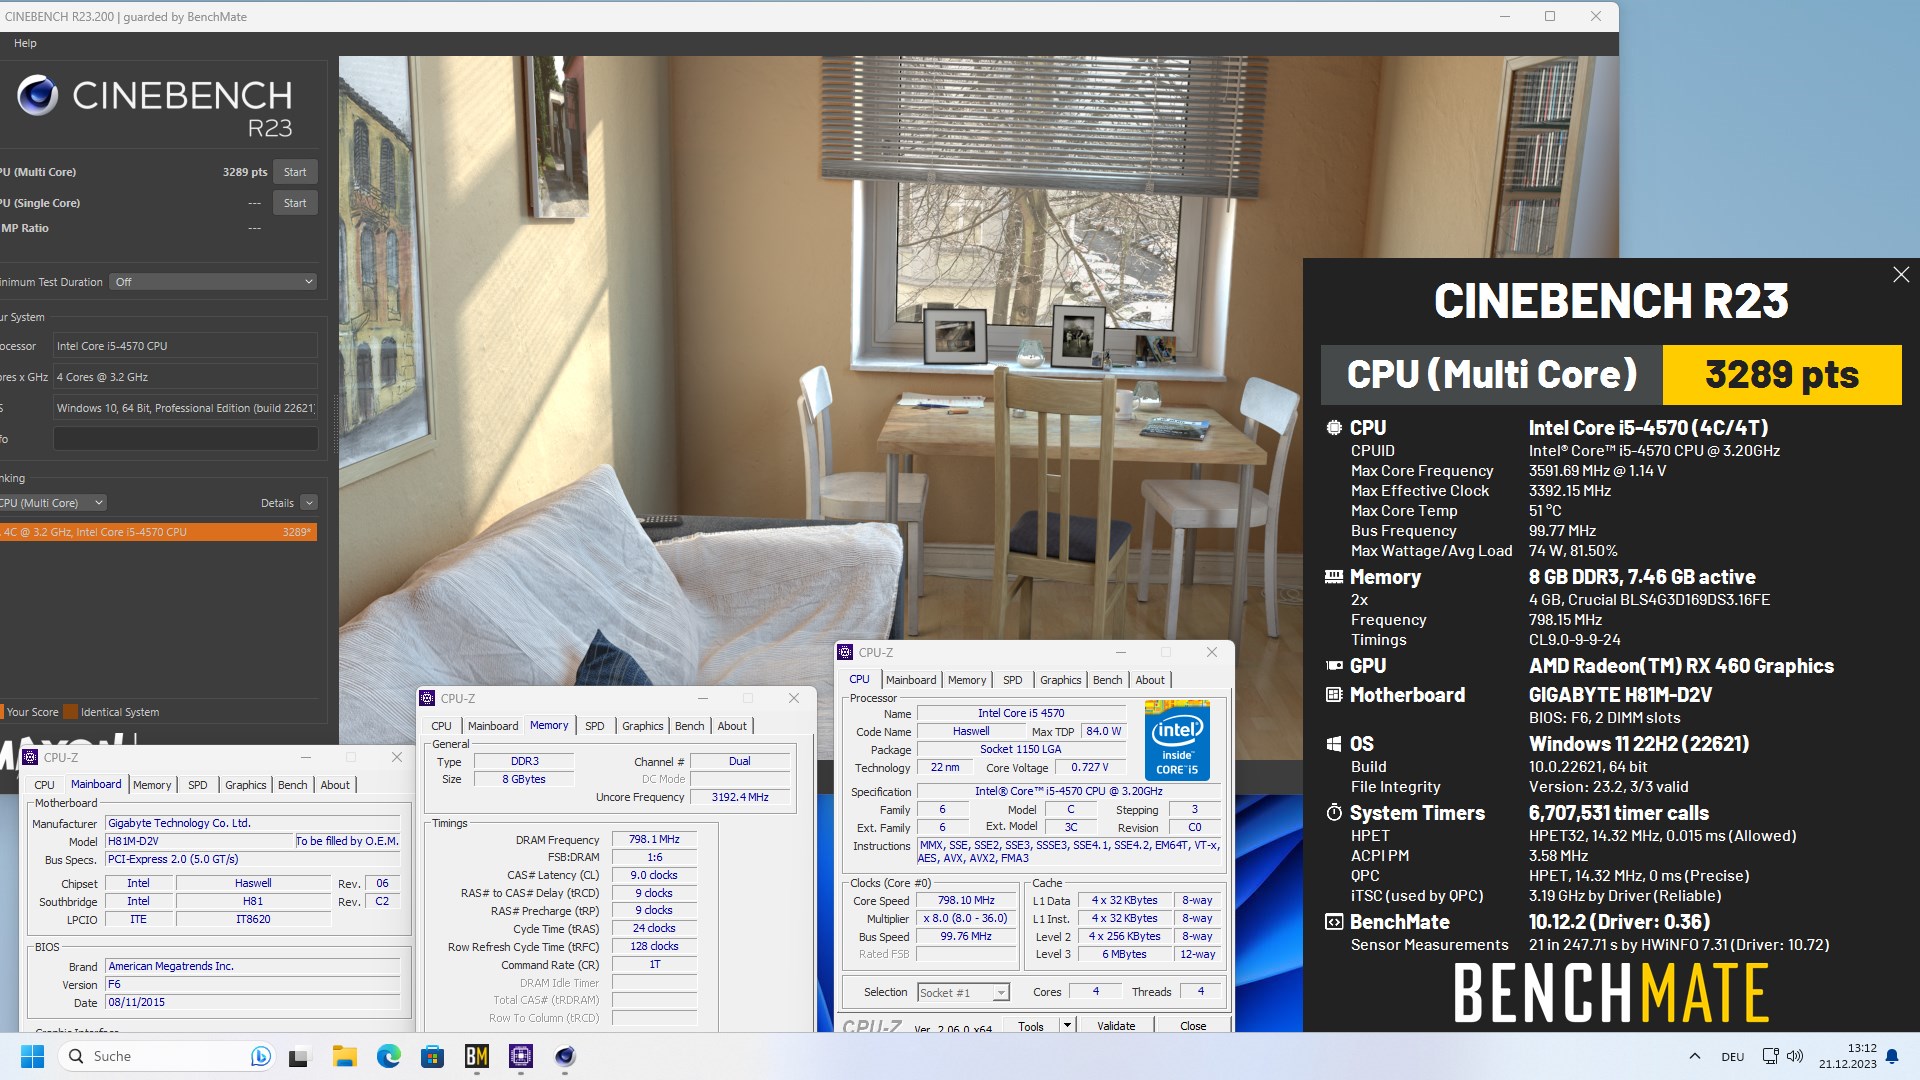Open Task View from the taskbar
1920x1080 pixels.
[x=300, y=1056]
